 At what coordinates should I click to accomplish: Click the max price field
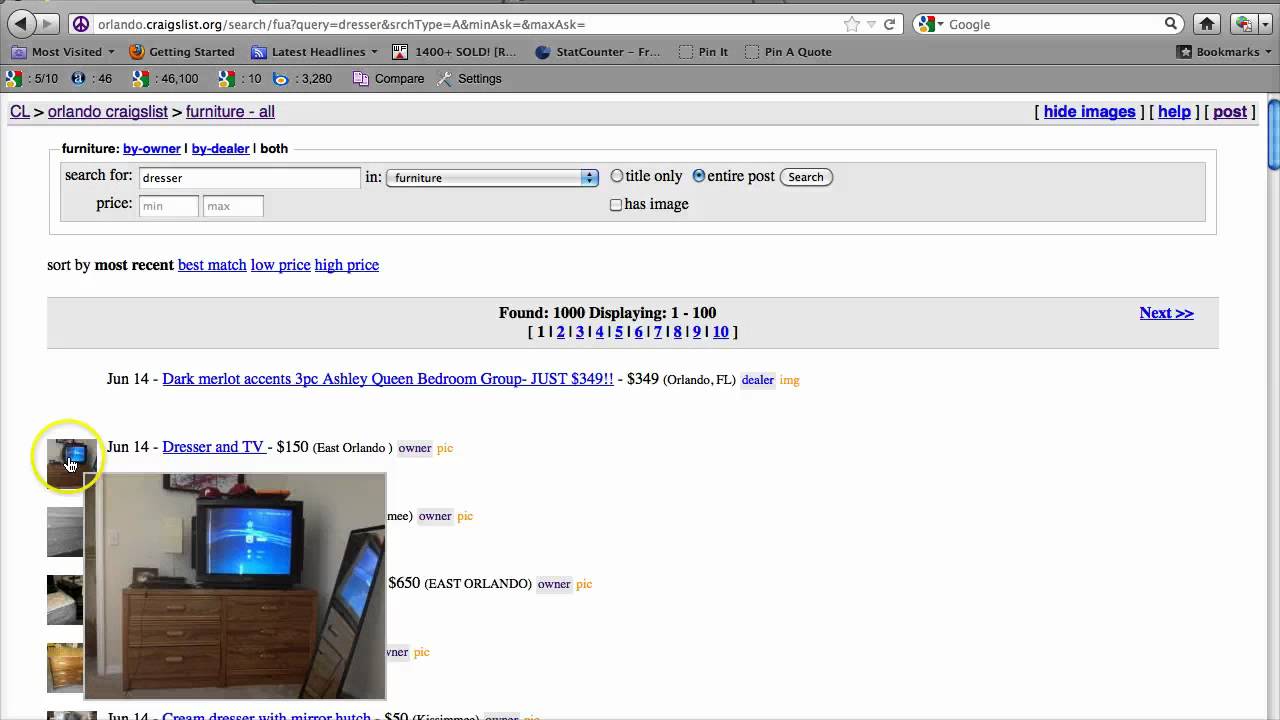(233, 206)
